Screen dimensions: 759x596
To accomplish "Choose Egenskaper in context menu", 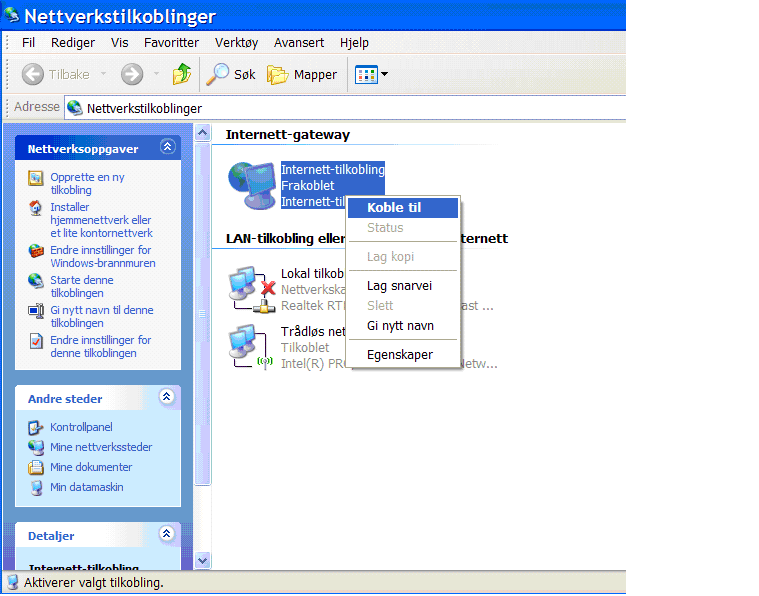I will [403, 355].
